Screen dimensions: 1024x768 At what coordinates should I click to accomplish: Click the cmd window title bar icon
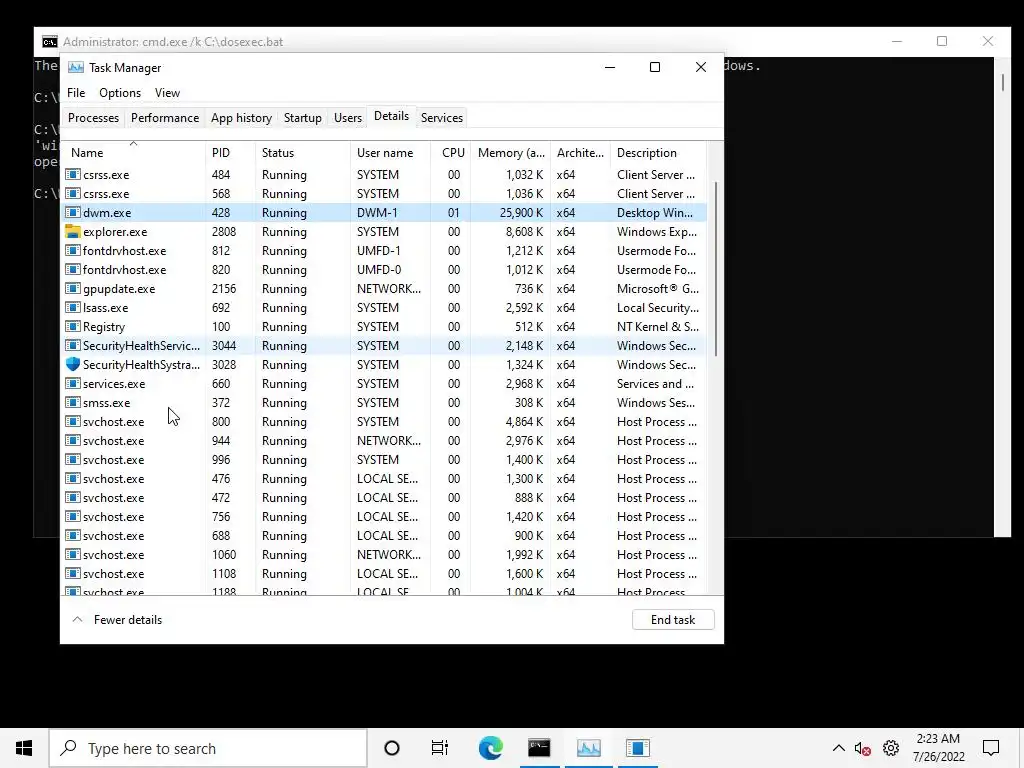[50, 42]
